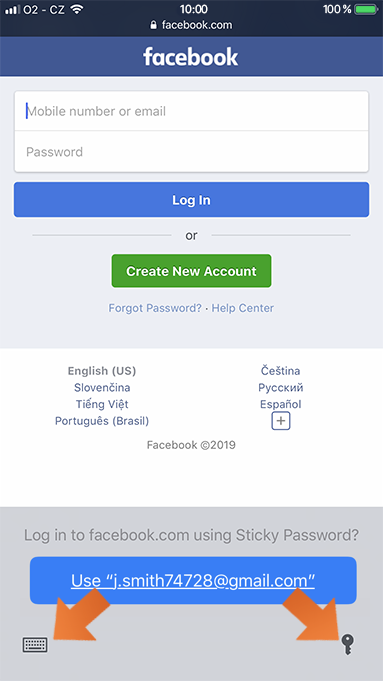Screen dimensions: 383x681
Task: Click the facebook logo in header
Action: click(x=191, y=56)
